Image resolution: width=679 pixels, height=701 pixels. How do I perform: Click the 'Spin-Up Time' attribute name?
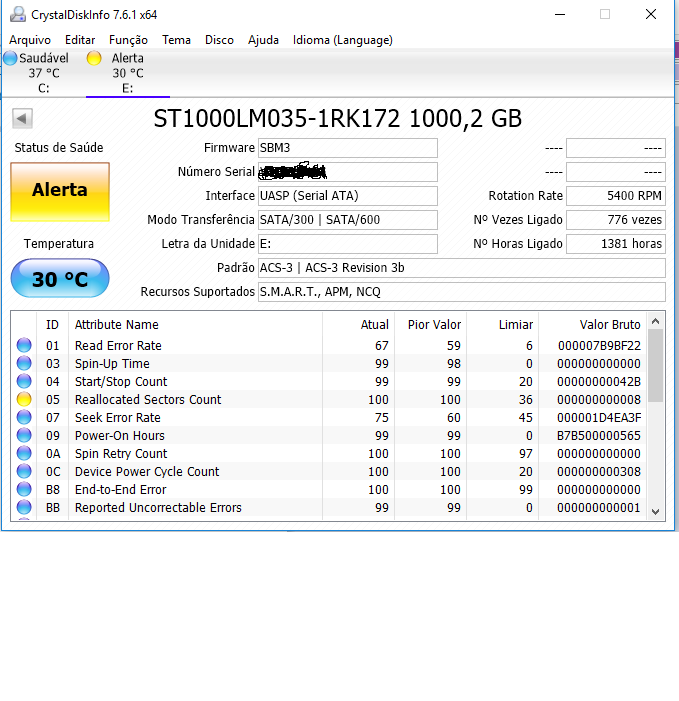click(x=112, y=364)
